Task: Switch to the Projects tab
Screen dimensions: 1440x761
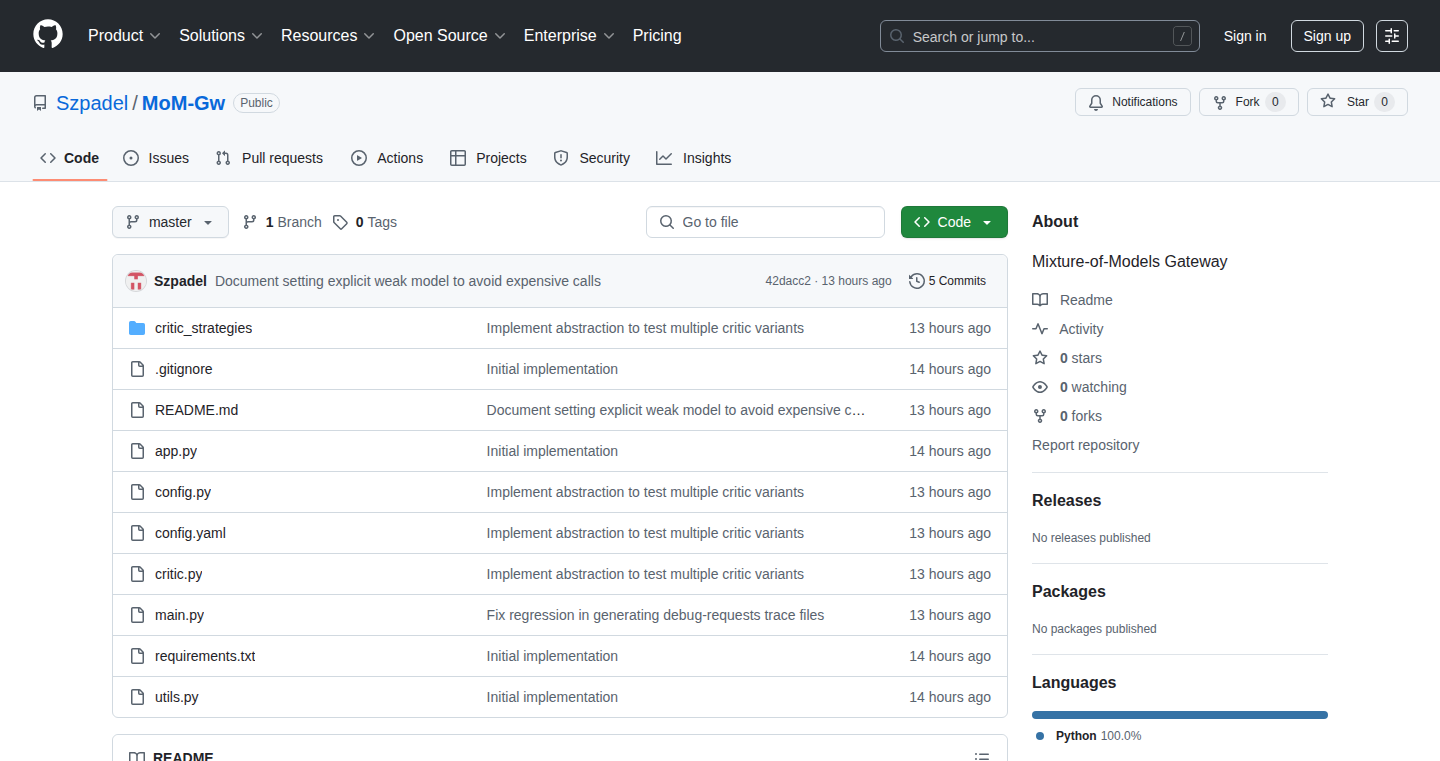Action: coord(488,158)
